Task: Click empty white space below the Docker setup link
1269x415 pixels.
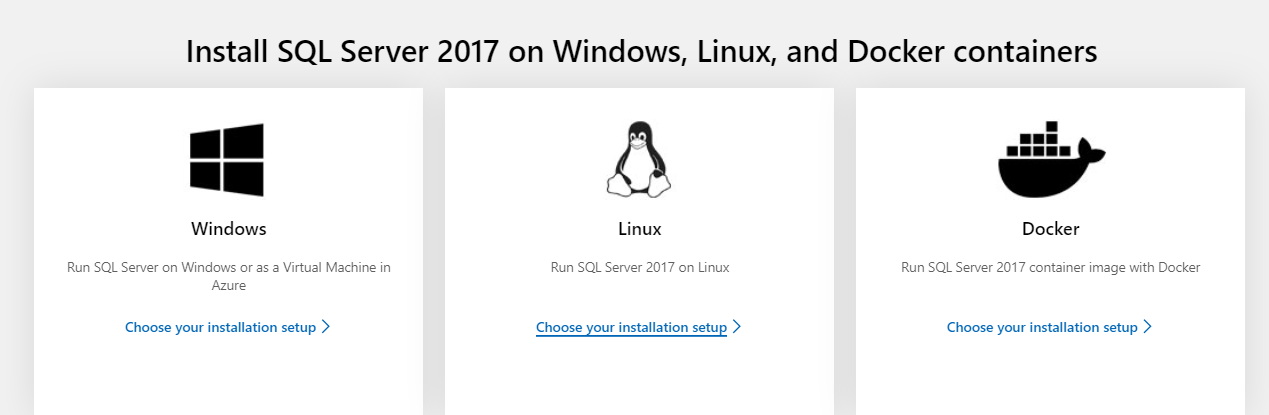Action: [x=1050, y=380]
